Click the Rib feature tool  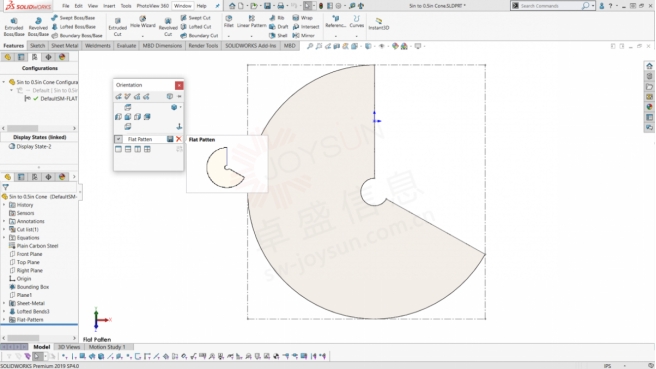[x=277, y=18]
